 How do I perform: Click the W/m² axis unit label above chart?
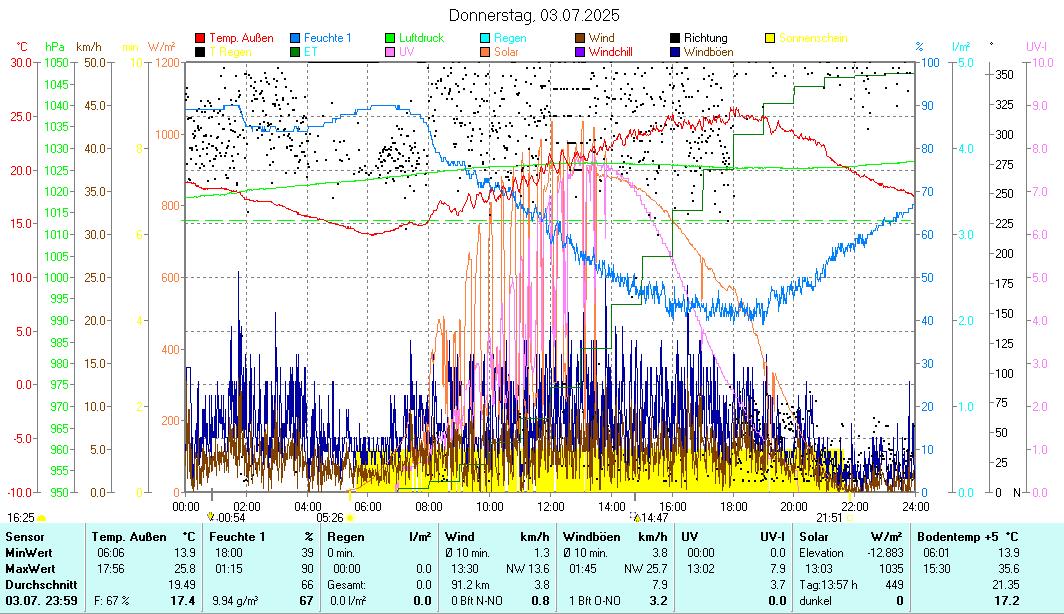162,47
